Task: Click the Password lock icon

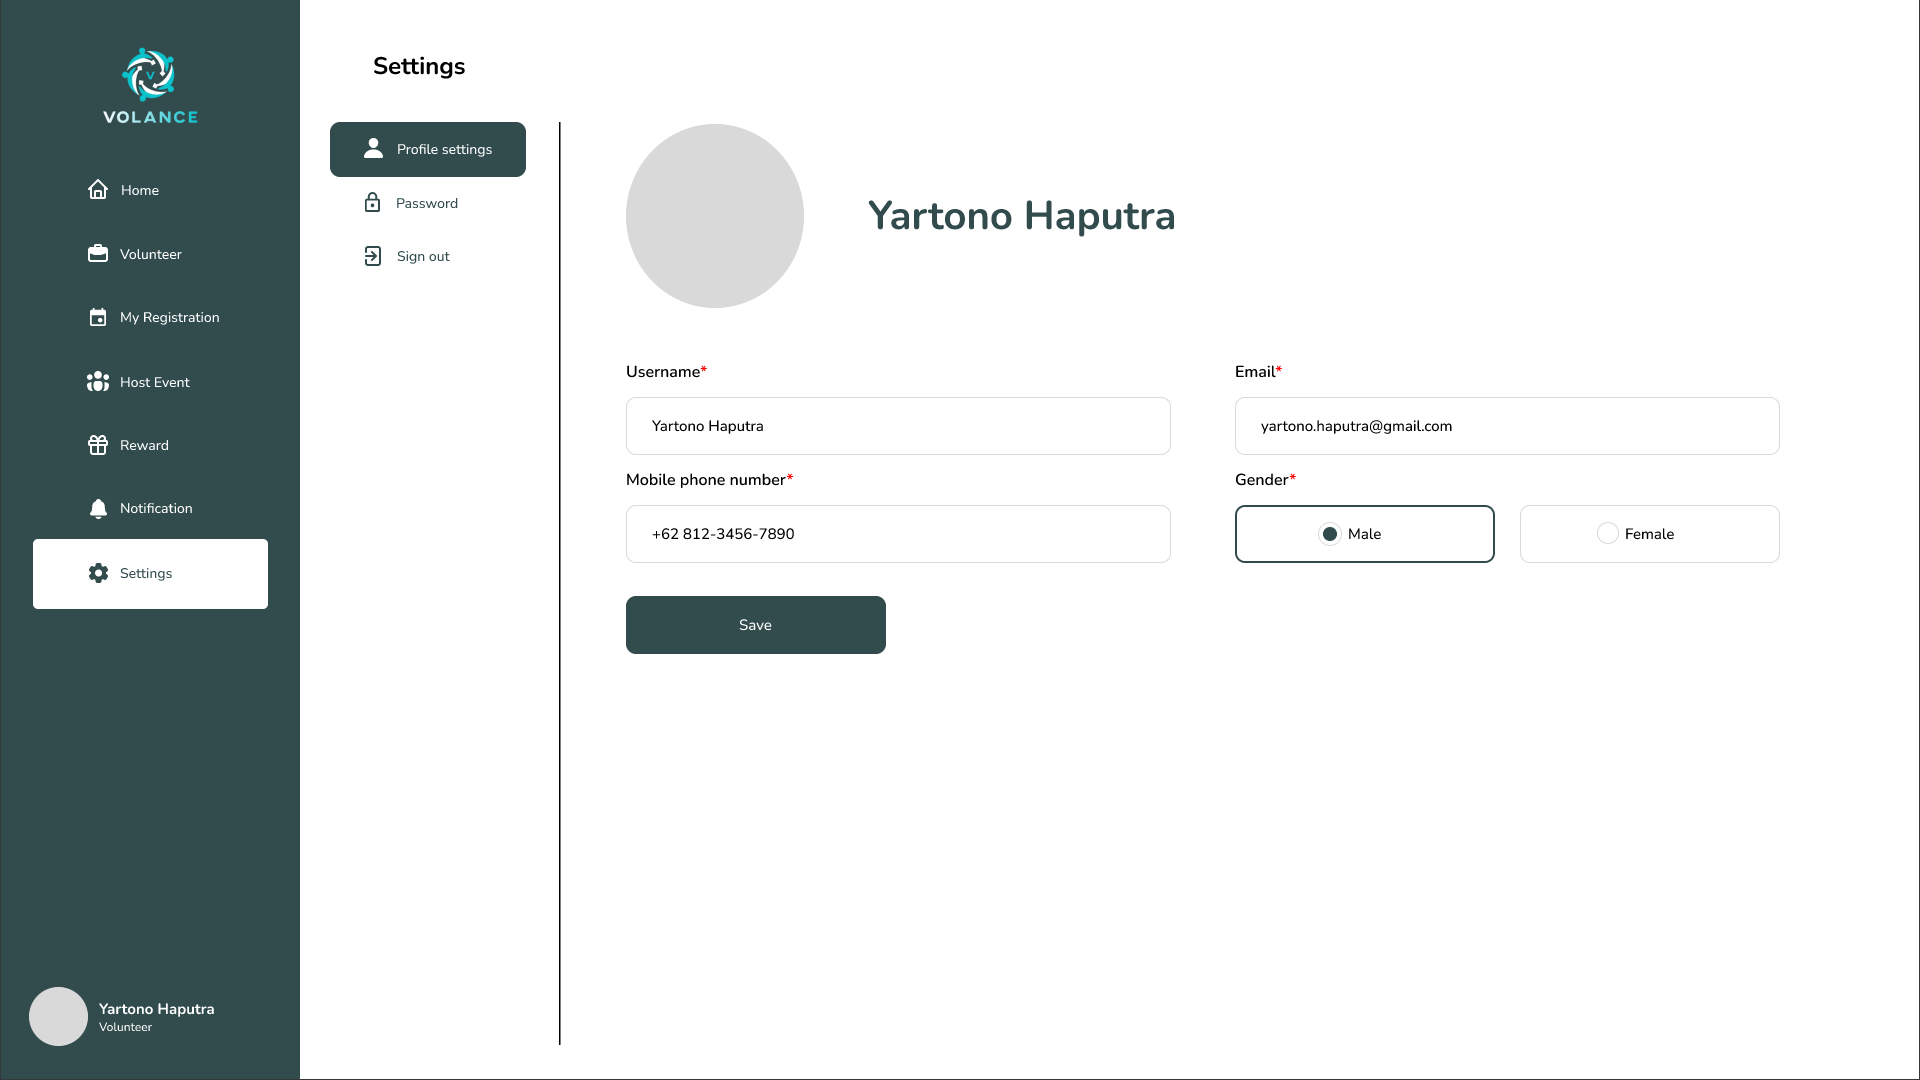Action: pos(372,203)
